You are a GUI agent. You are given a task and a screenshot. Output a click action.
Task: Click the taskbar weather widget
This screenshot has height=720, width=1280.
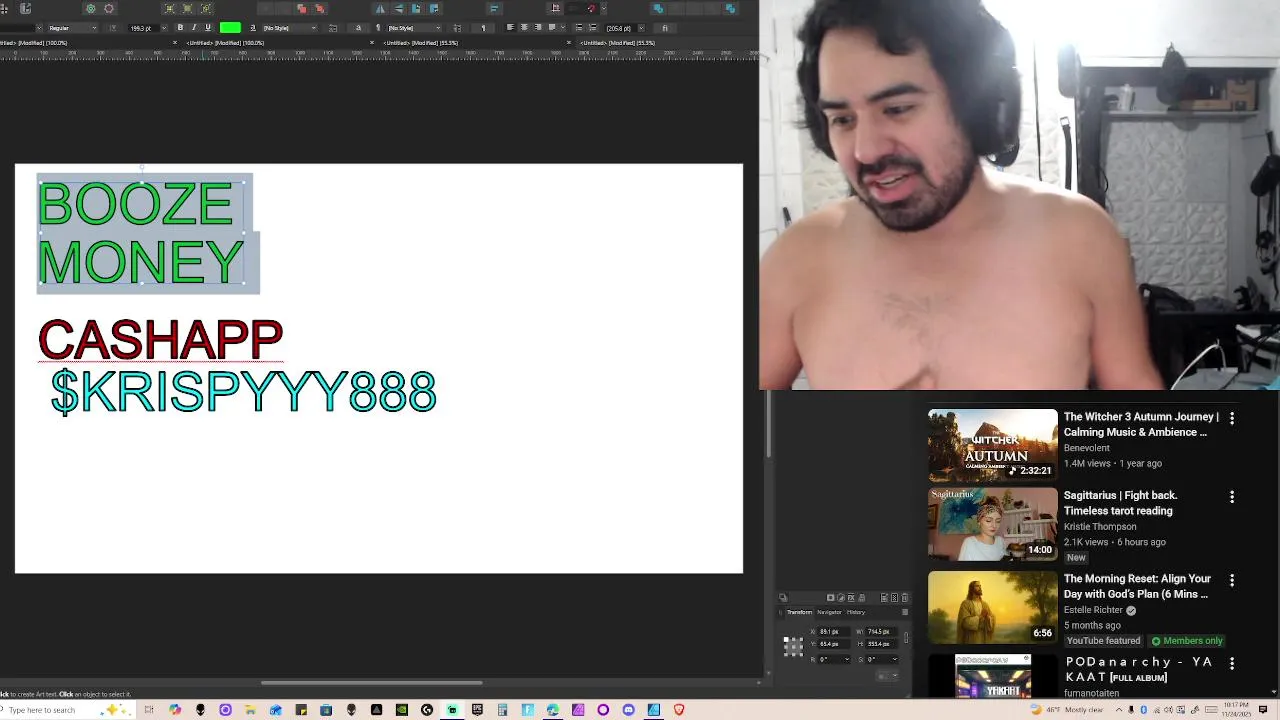coord(1068,710)
